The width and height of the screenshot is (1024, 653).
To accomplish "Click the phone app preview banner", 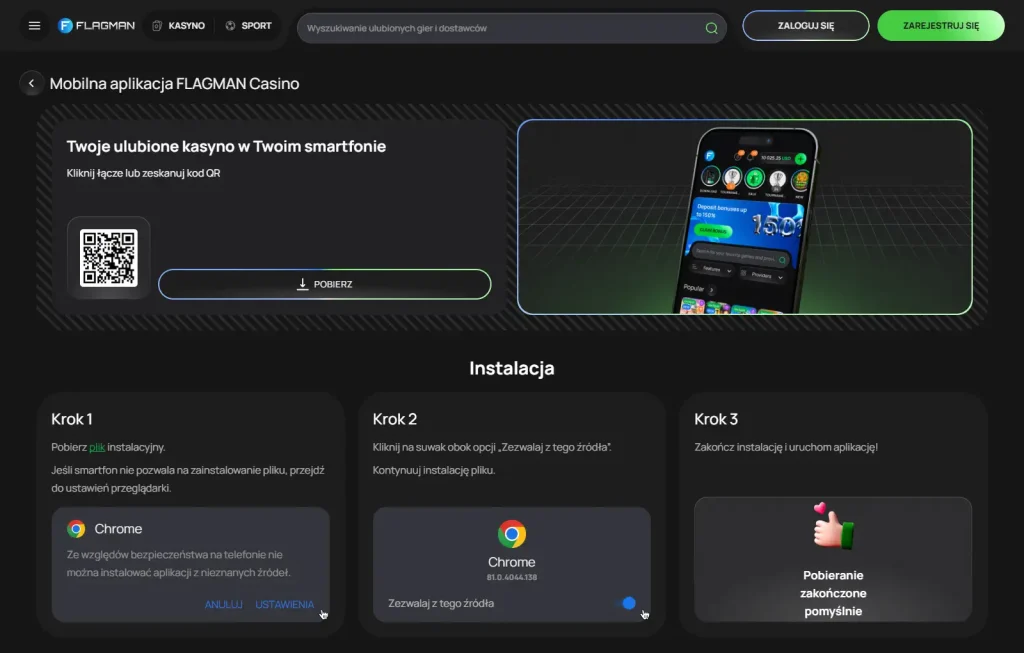I will pyautogui.click(x=744, y=217).
